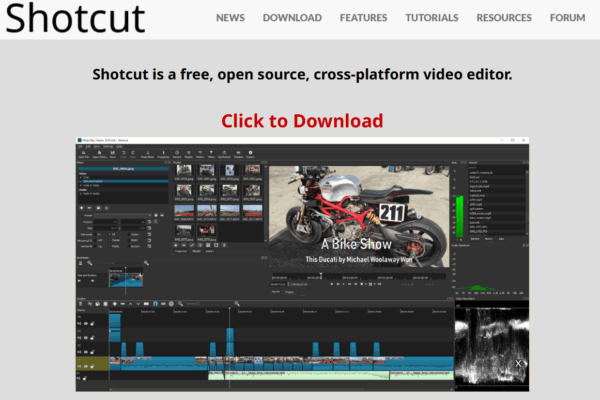Click the Recent toolbar icon
600x400 pixels.
(177, 154)
